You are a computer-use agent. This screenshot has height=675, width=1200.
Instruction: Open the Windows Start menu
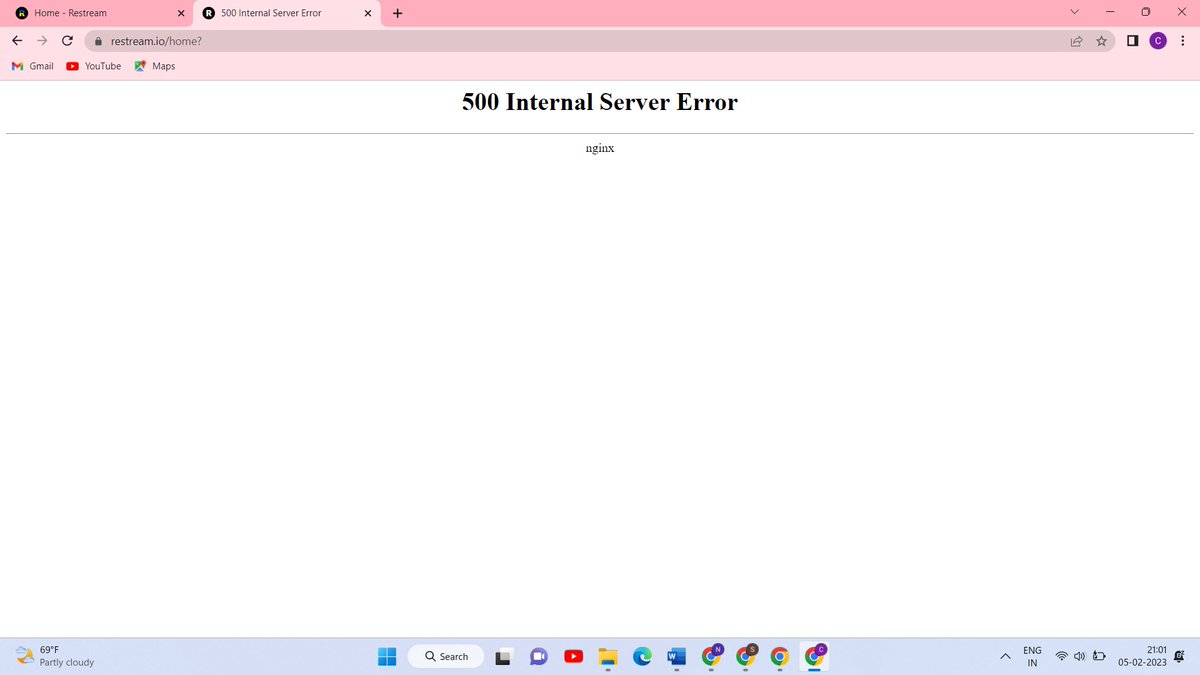(x=387, y=656)
